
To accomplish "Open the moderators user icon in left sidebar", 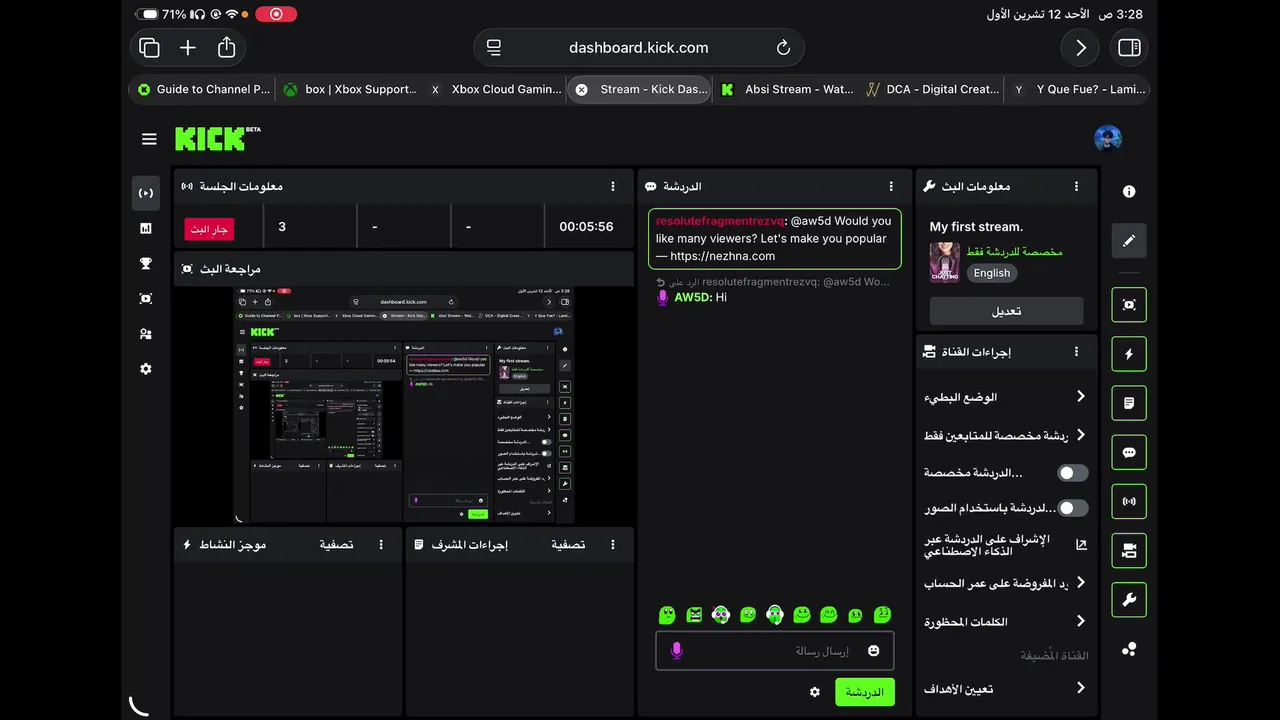I will pyautogui.click(x=146, y=334).
